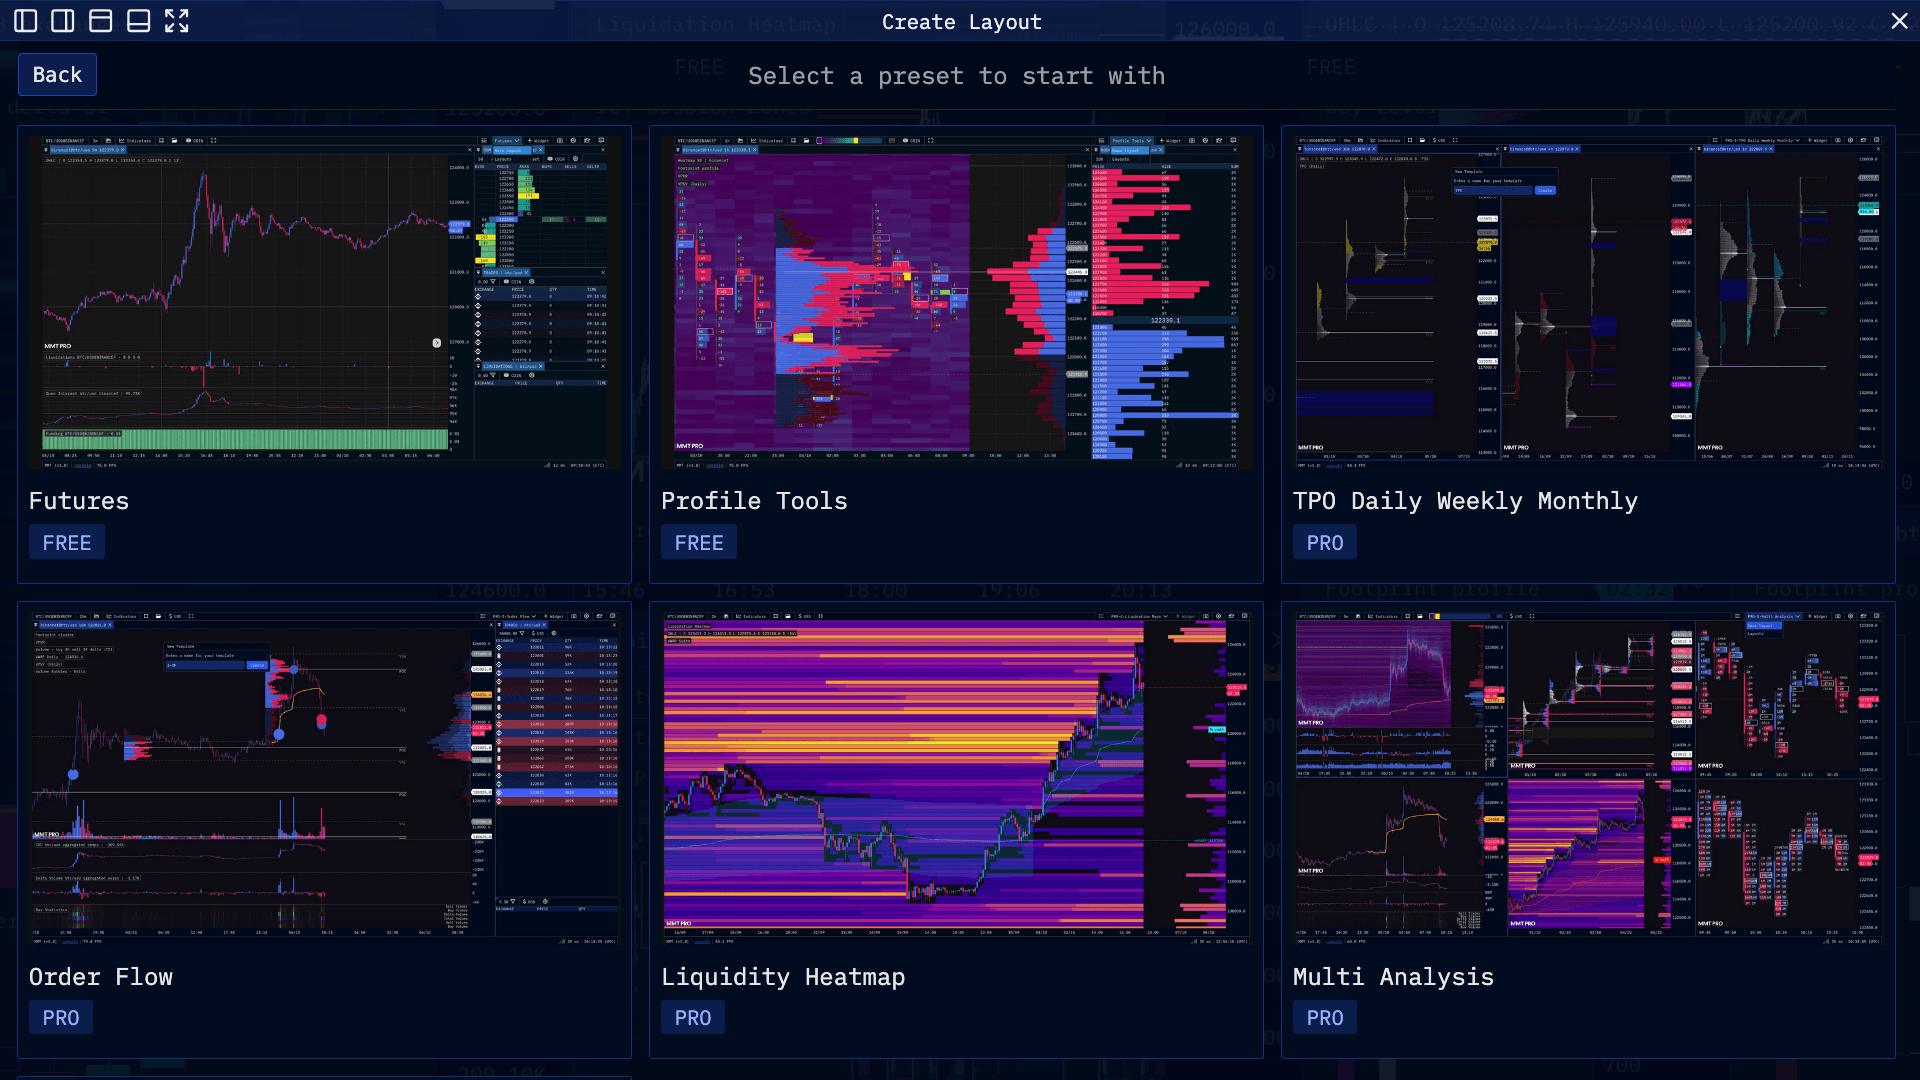Select the Futures preset thumbnail
Viewport: 1920px width, 1080px height.
324,302
